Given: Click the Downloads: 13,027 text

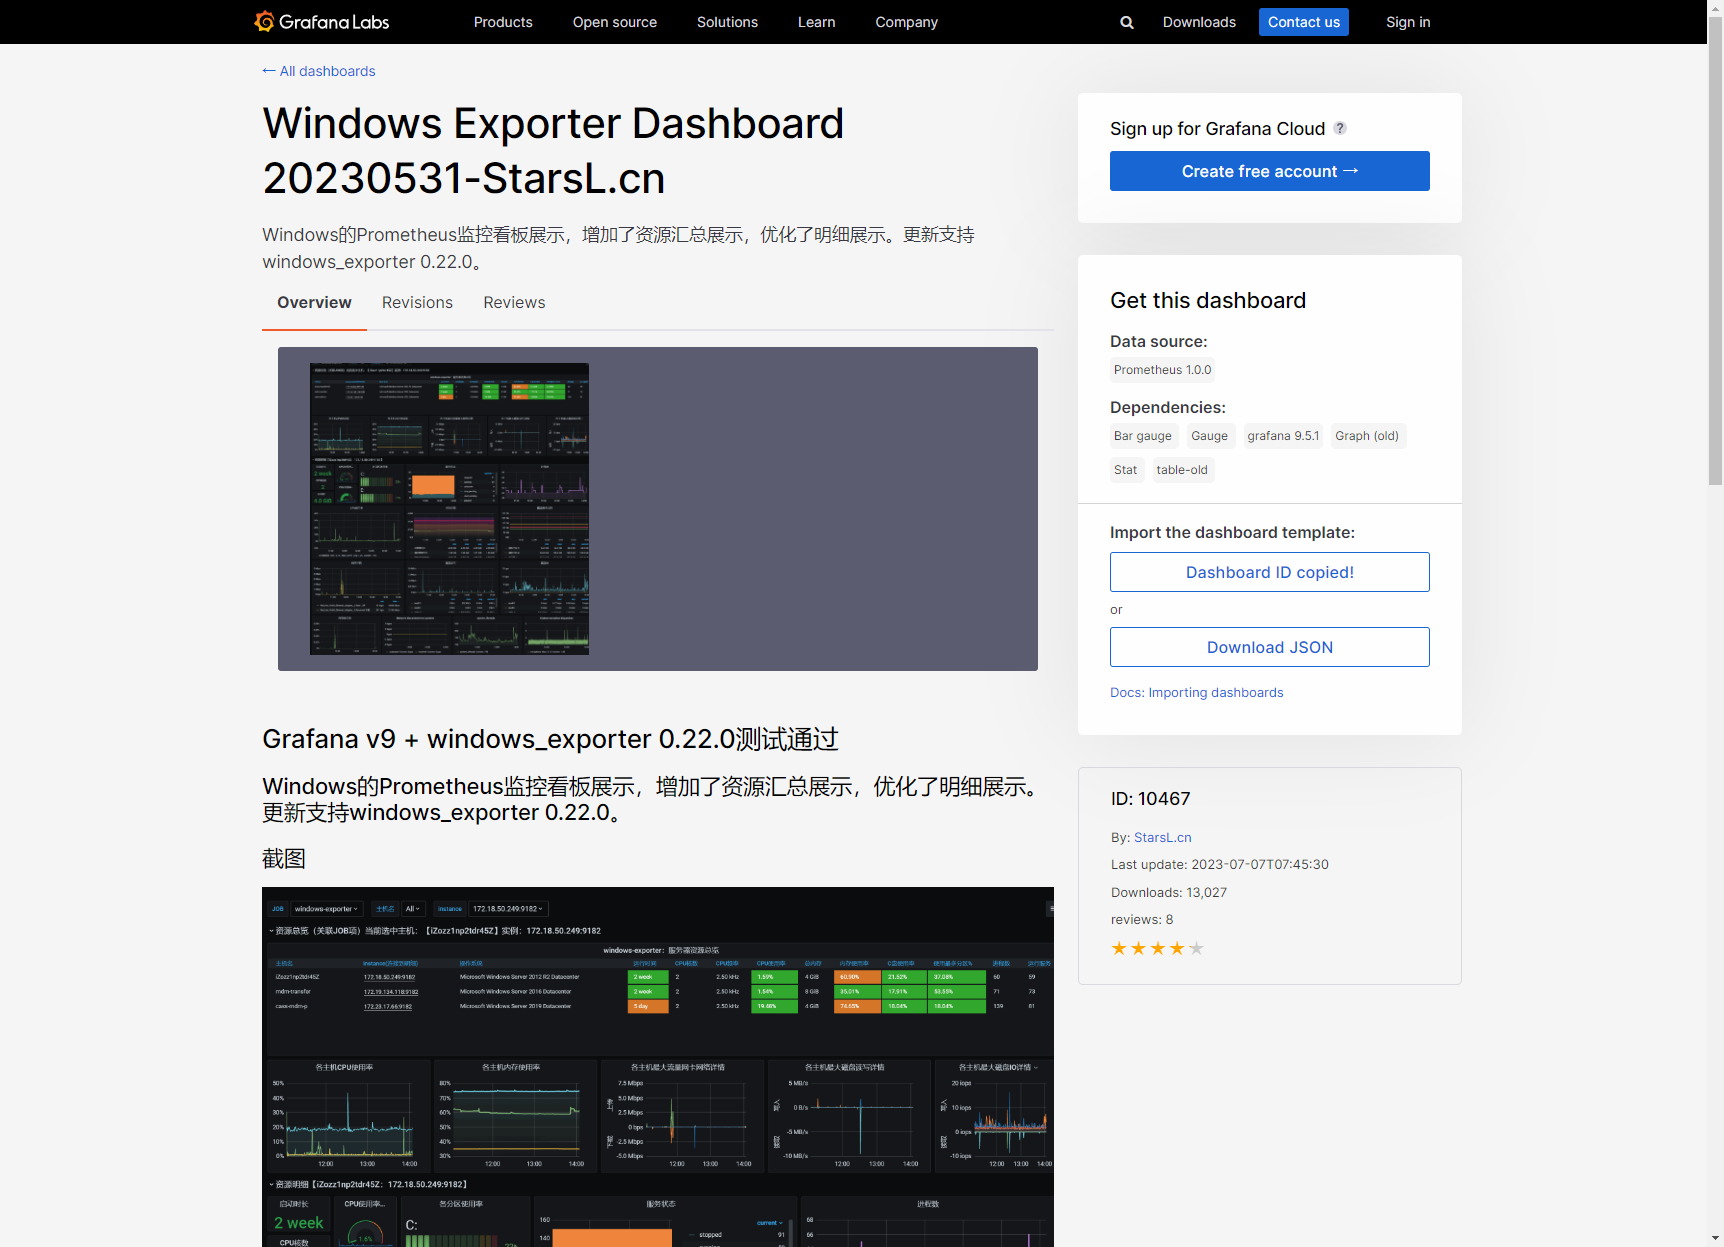Looking at the screenshot, I should point(1169,892).
